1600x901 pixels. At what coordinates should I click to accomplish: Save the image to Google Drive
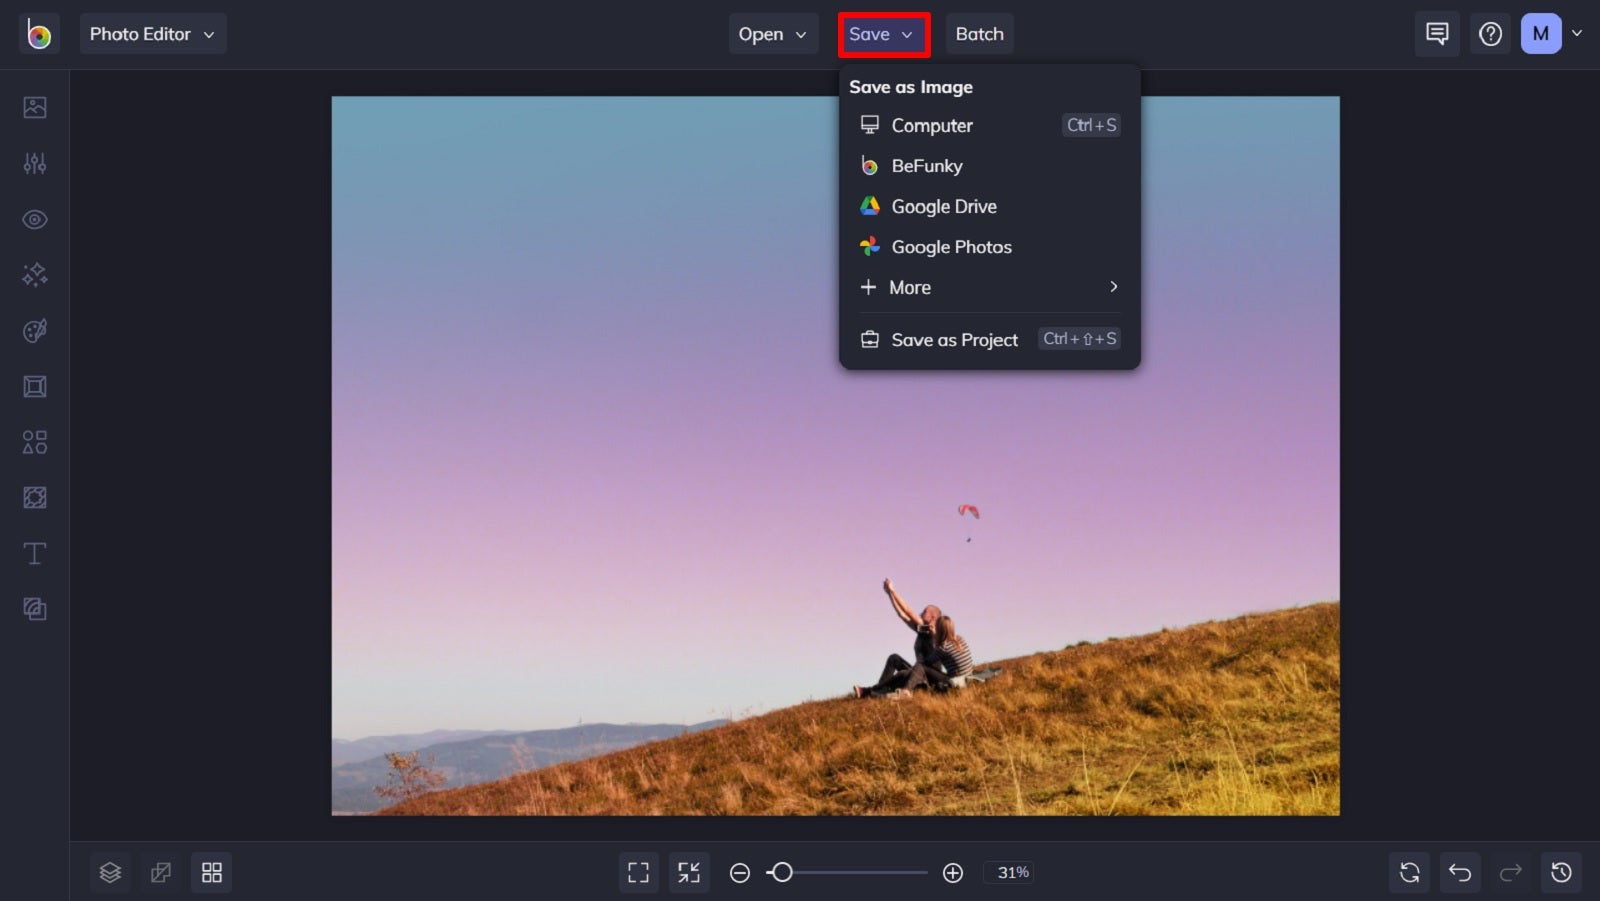coord(943,206)
